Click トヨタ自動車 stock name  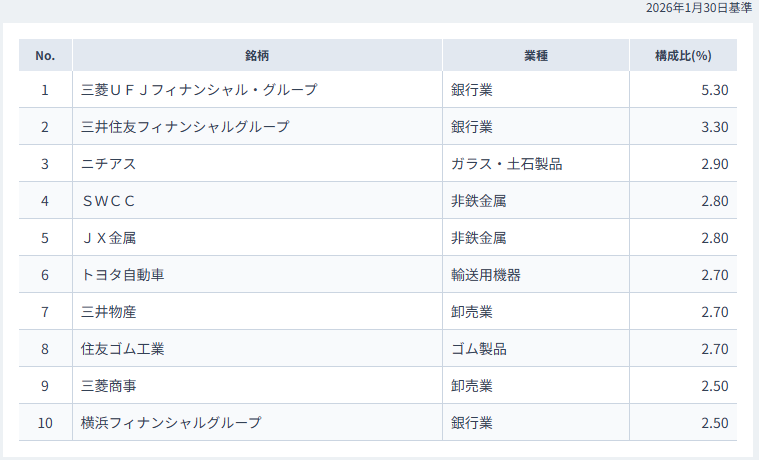(x=122, y=275)
